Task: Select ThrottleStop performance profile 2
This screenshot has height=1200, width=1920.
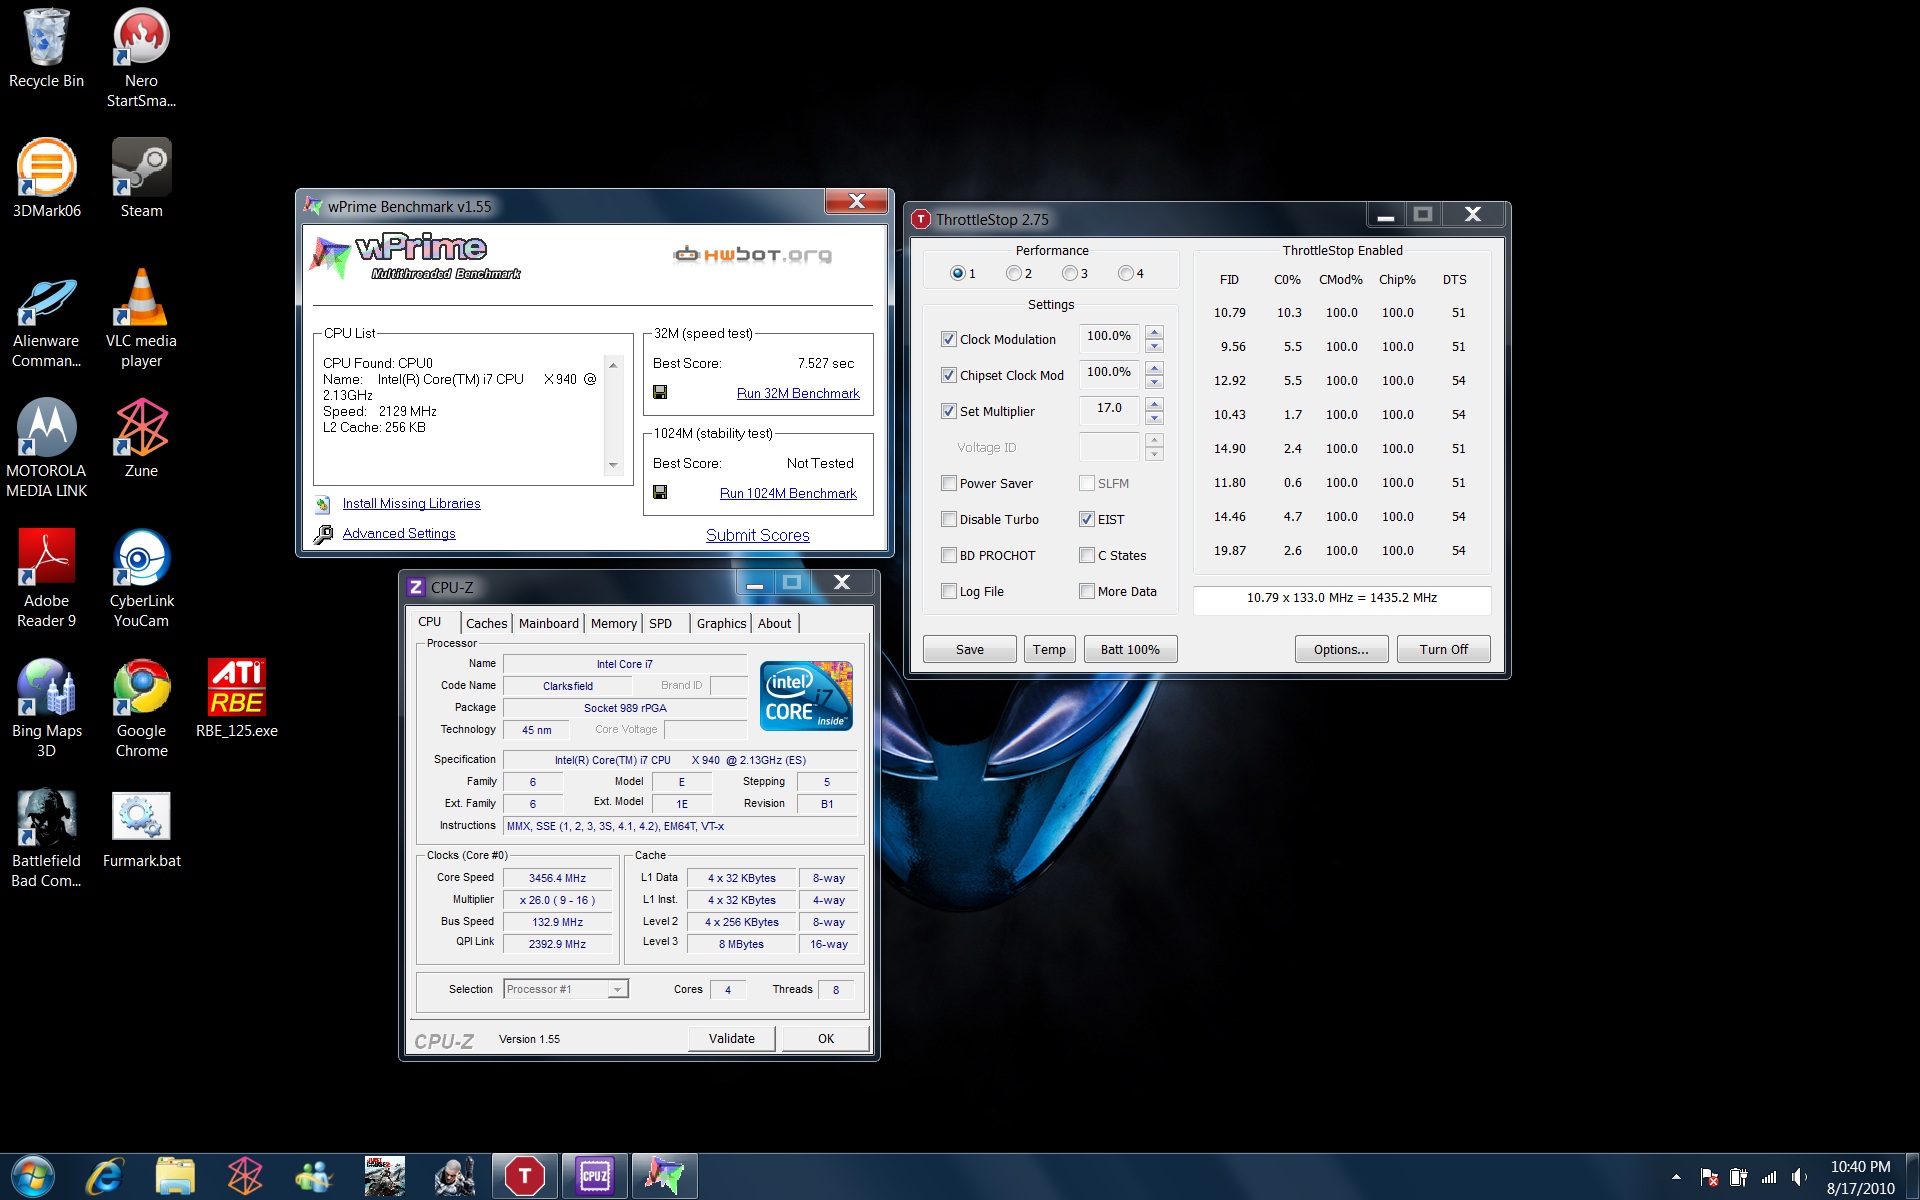Action: pos(1014,273)
